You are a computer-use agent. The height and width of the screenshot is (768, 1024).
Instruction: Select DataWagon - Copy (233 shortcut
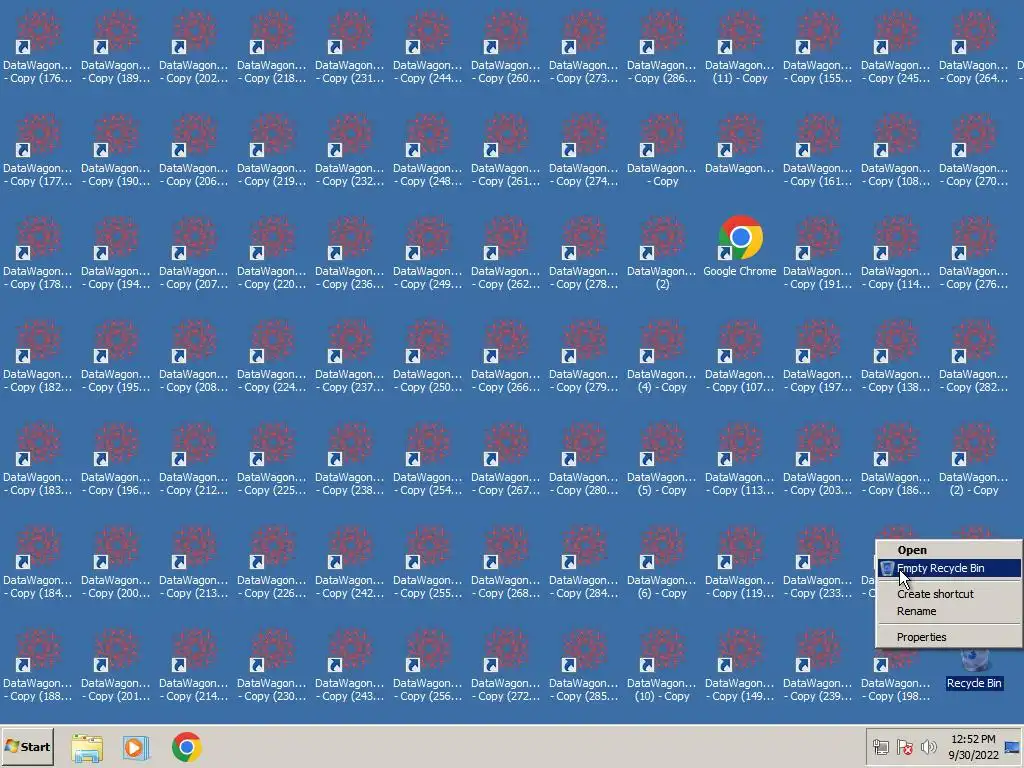click(x=818, y=563)
